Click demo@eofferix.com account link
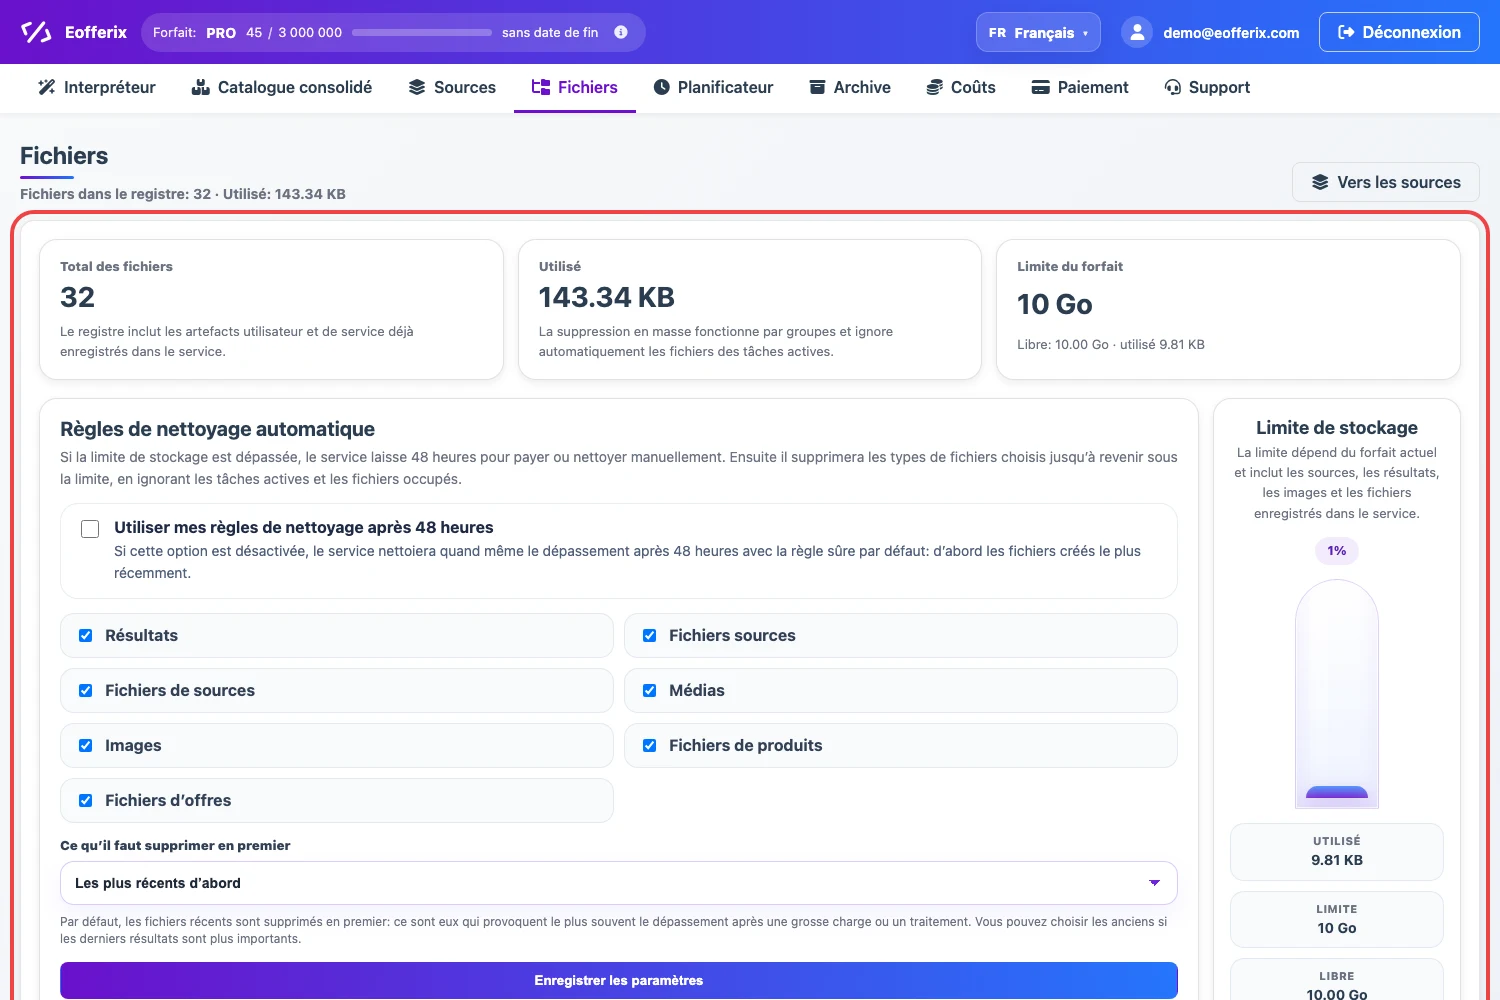 click(x=1231, y=32)
